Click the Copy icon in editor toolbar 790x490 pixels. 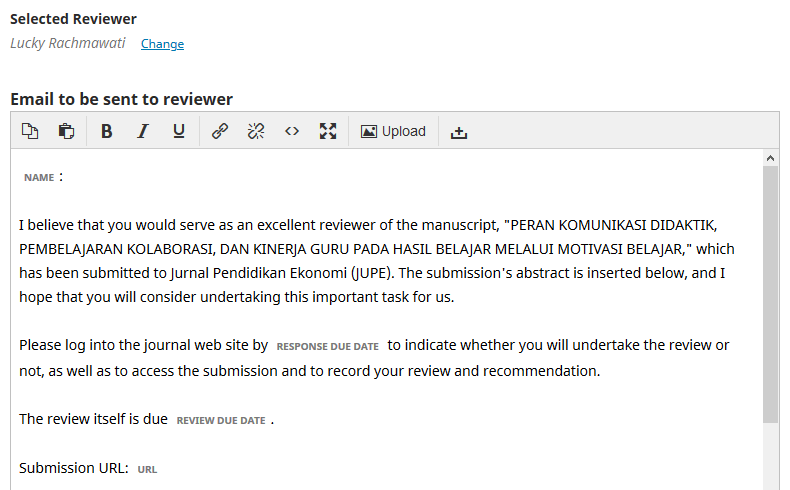coord(30,131)
